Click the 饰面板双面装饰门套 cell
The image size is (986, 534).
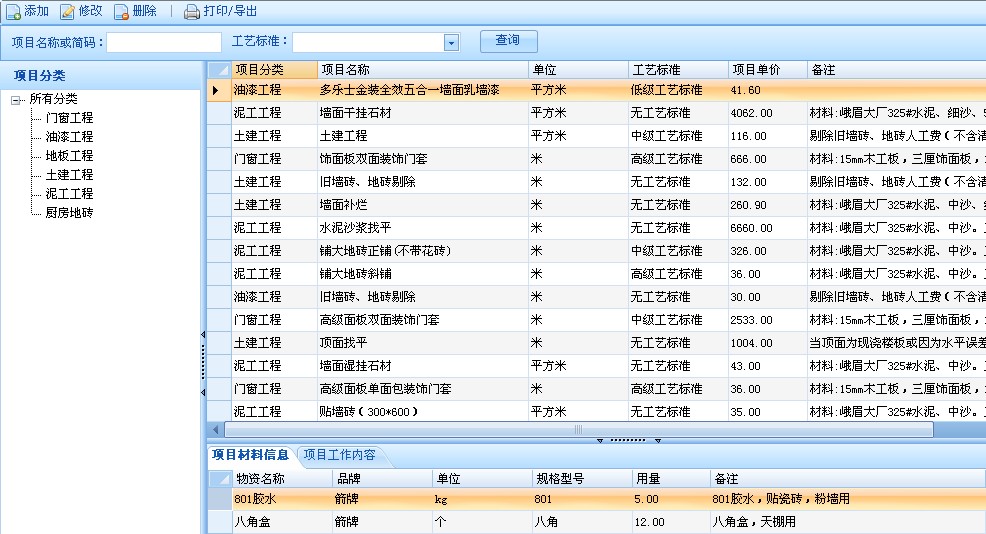pyautogui.click(x=423, y=159)
